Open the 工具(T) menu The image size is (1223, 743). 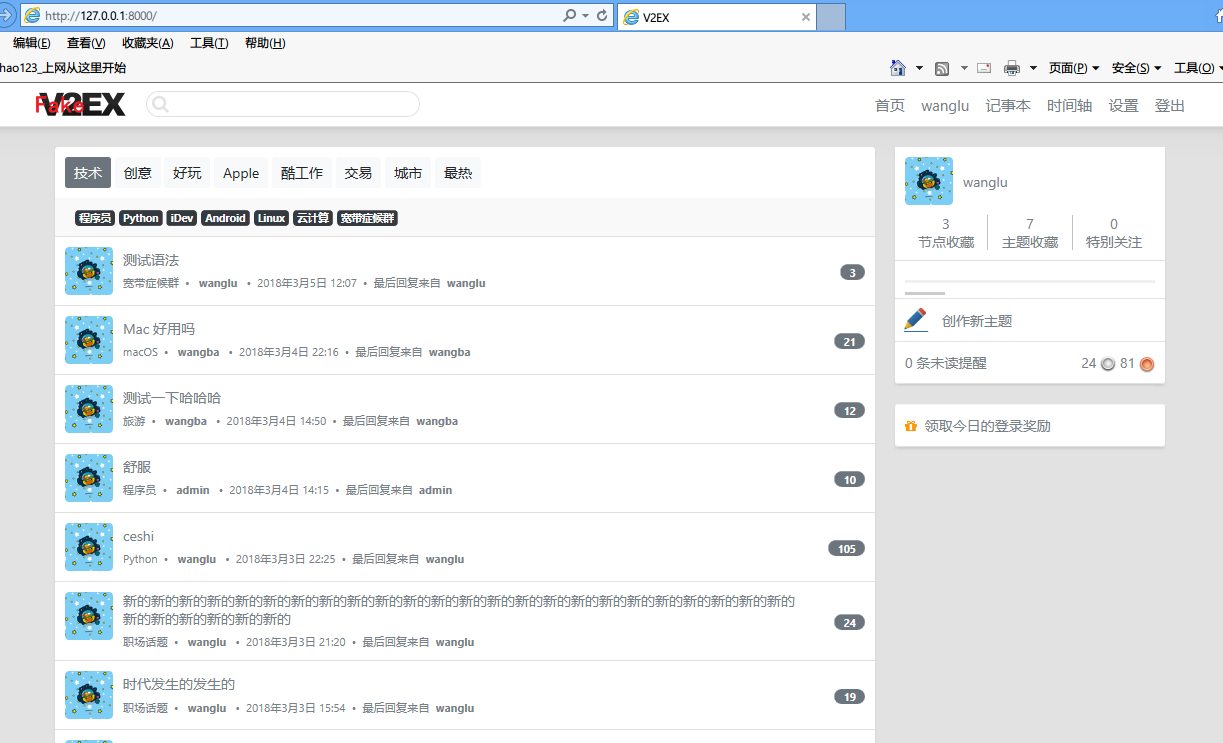point(209,43)
